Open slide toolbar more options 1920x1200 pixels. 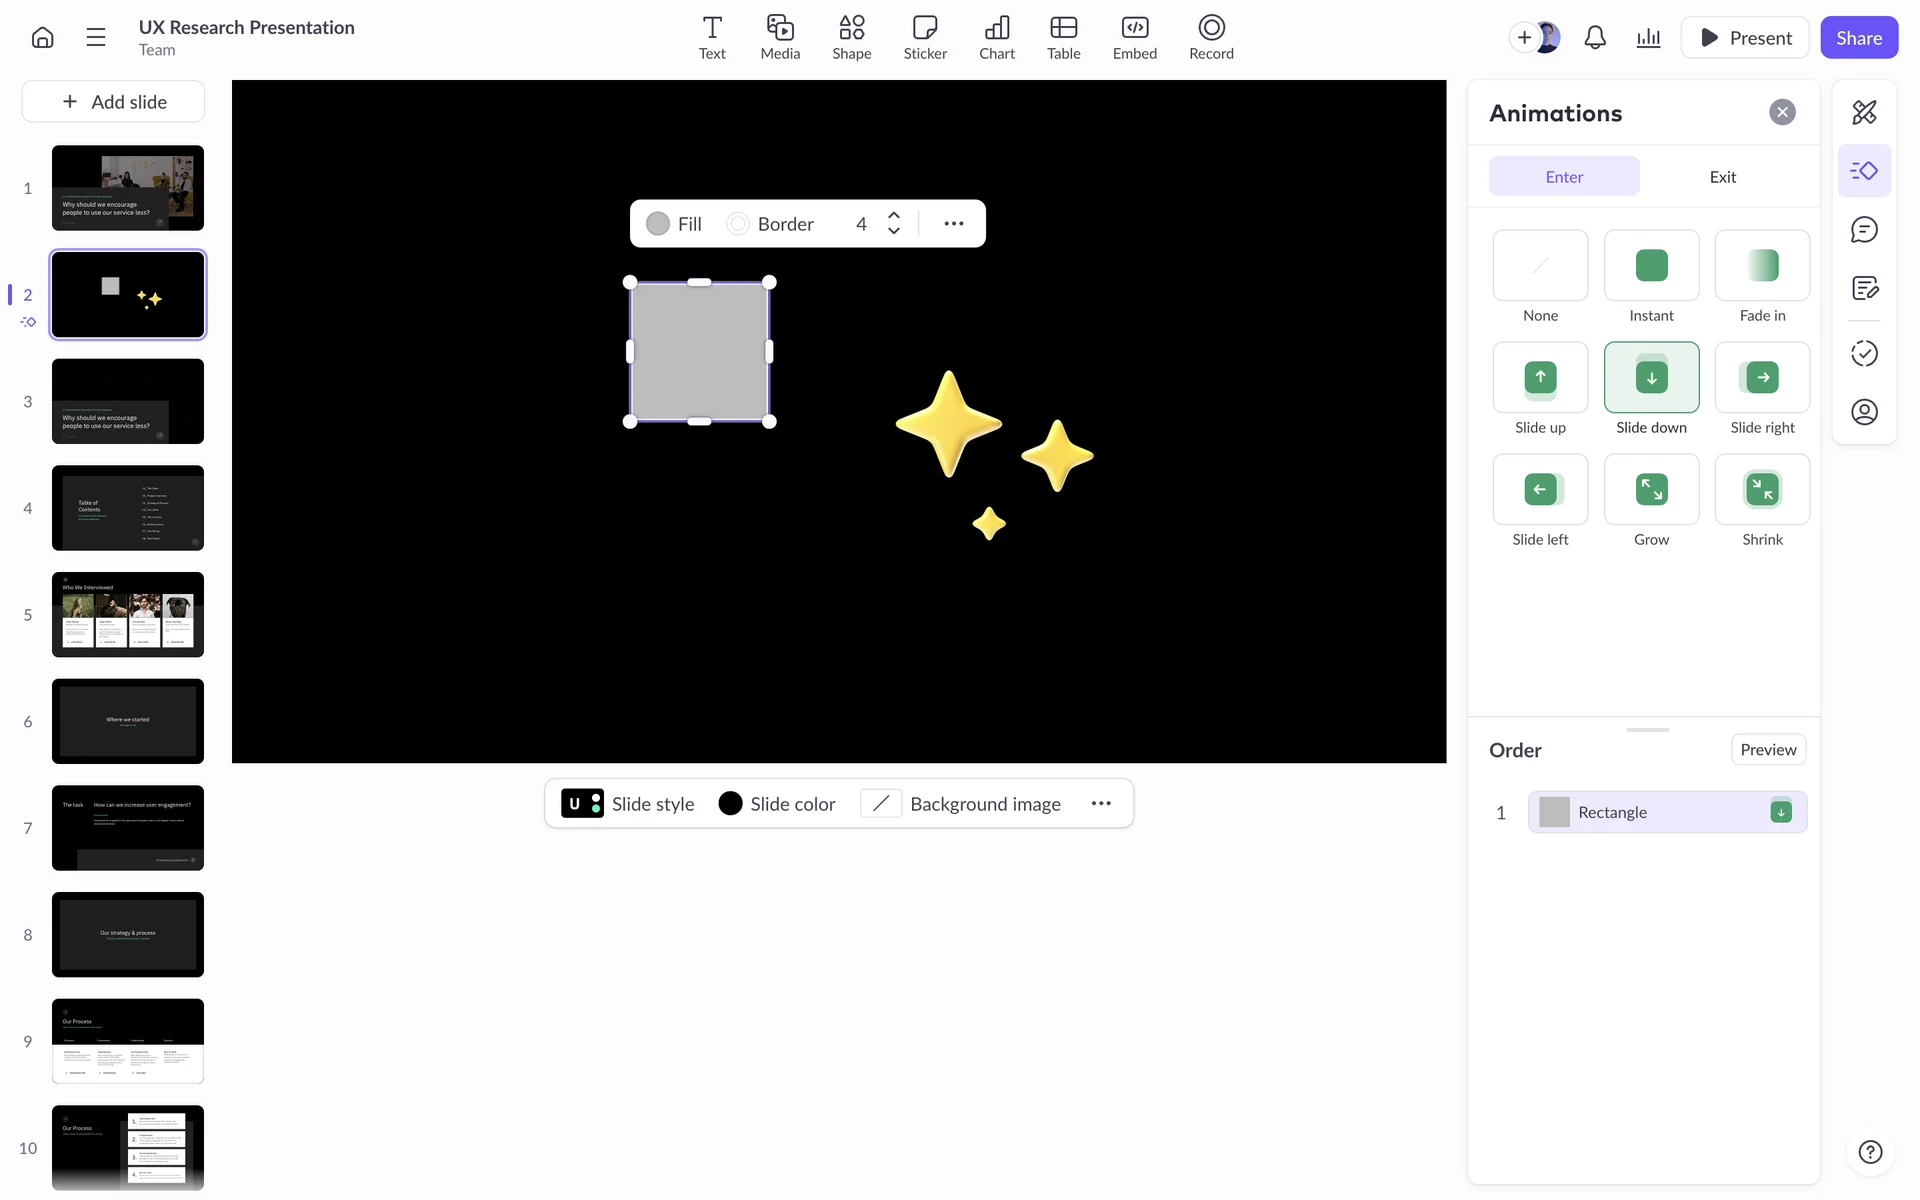click(x=1101, y=804)
